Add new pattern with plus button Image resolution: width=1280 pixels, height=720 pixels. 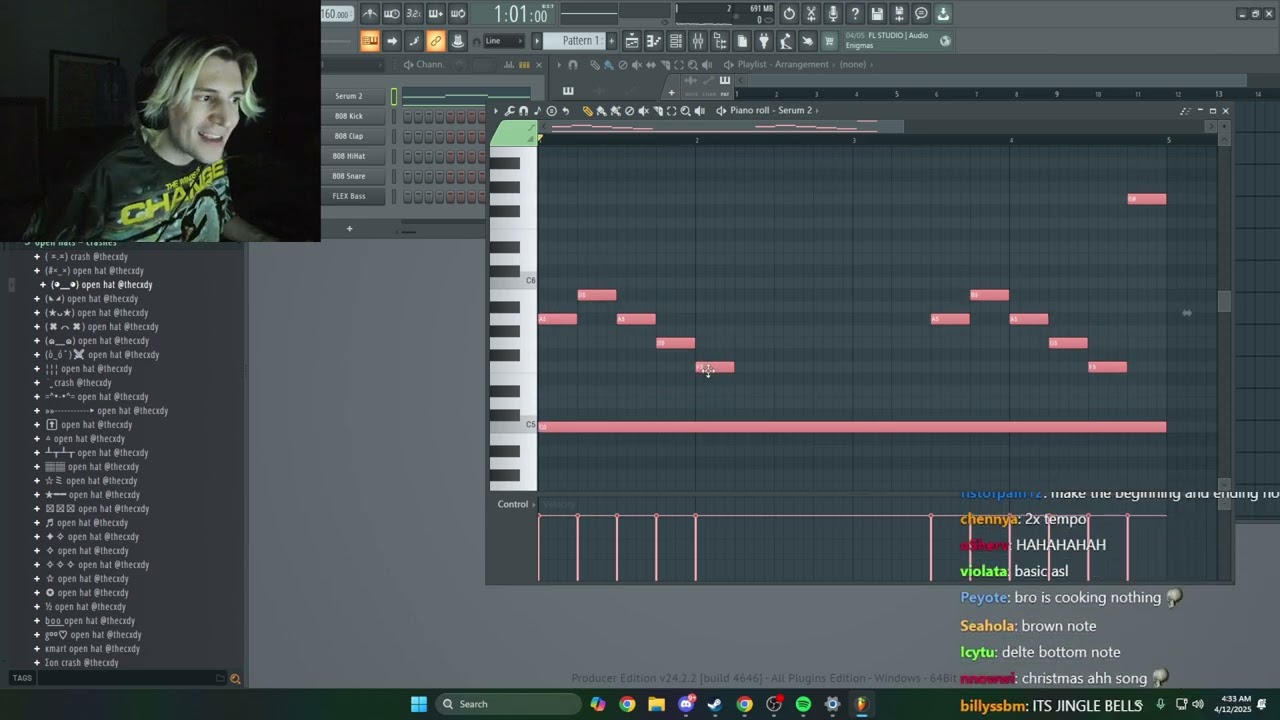tap(612, 41)
